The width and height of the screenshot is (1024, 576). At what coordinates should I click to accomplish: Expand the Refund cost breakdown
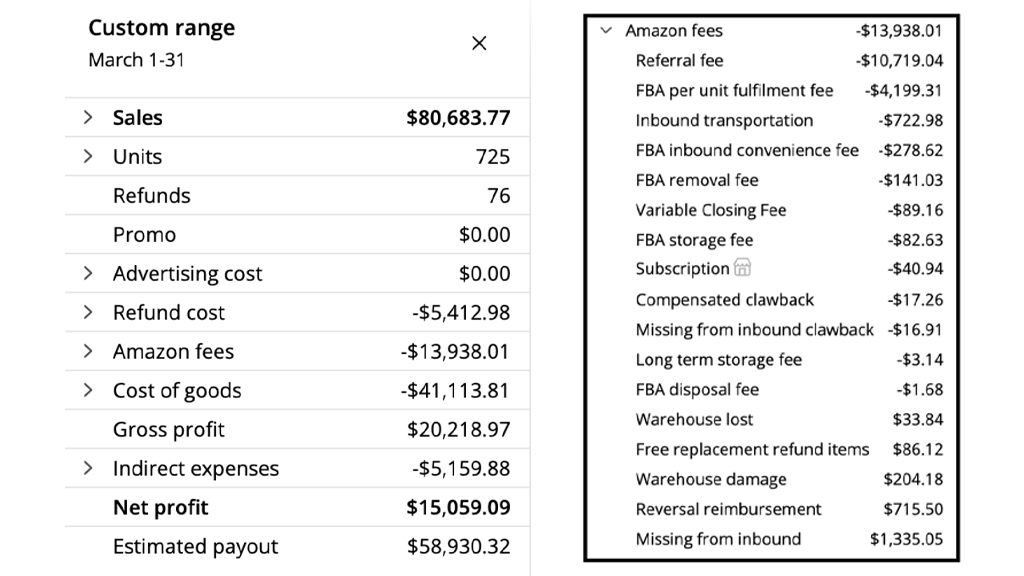(89, 313)
